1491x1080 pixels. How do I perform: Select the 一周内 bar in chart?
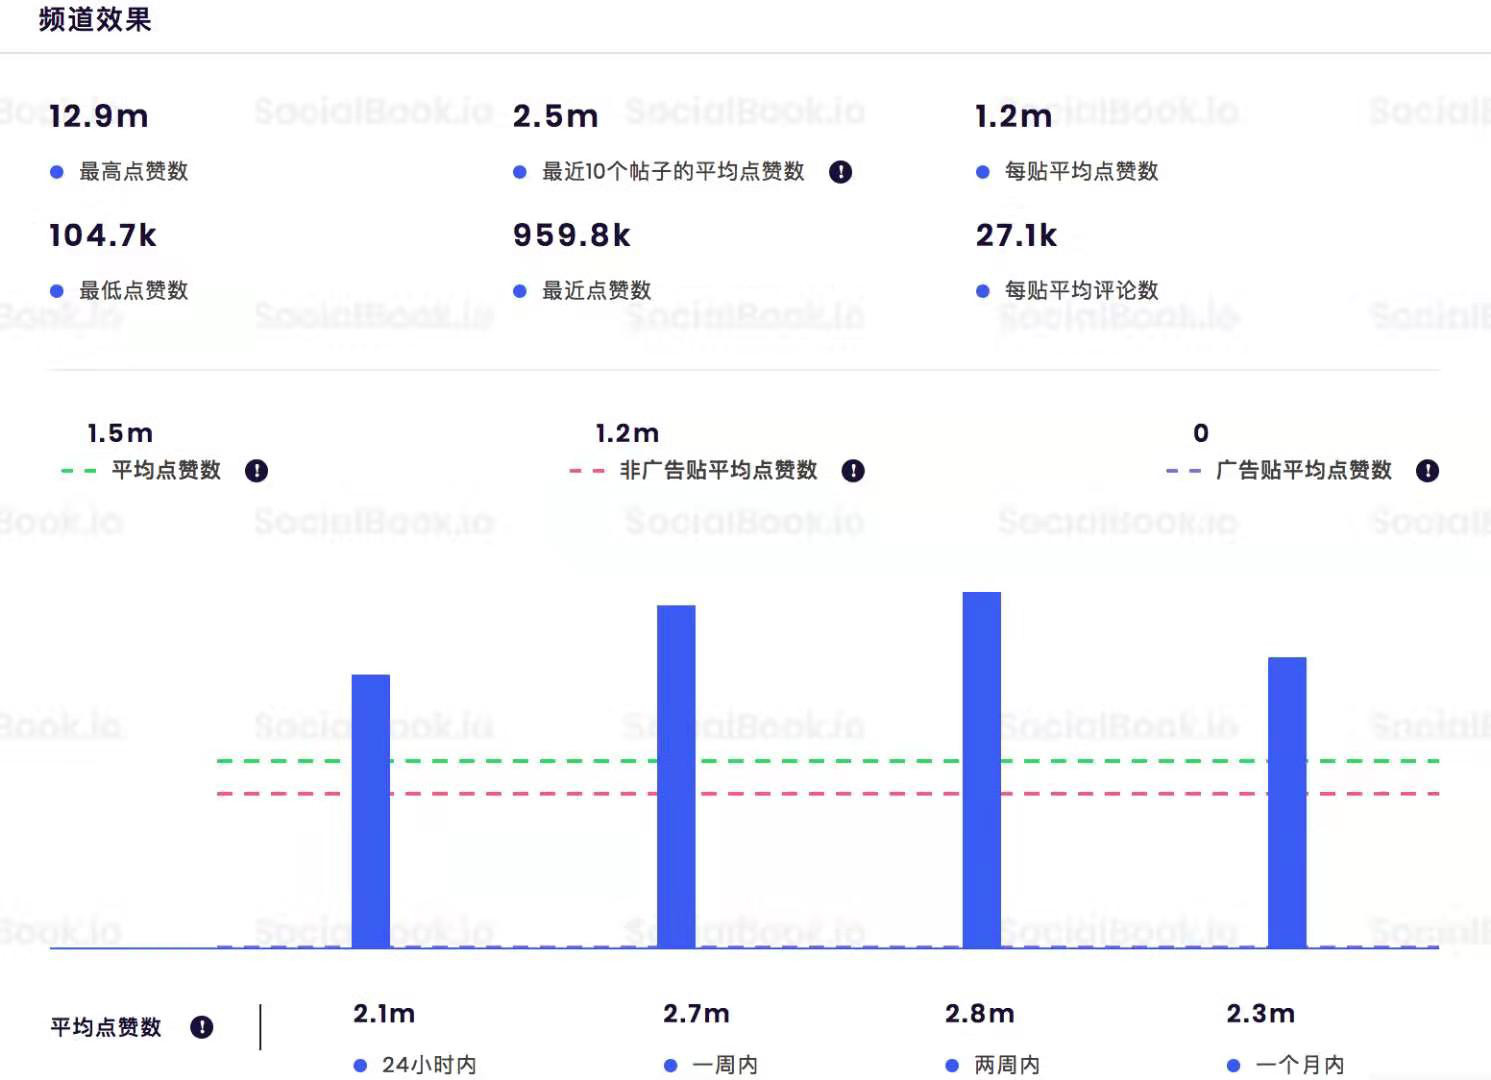(676, 777)
